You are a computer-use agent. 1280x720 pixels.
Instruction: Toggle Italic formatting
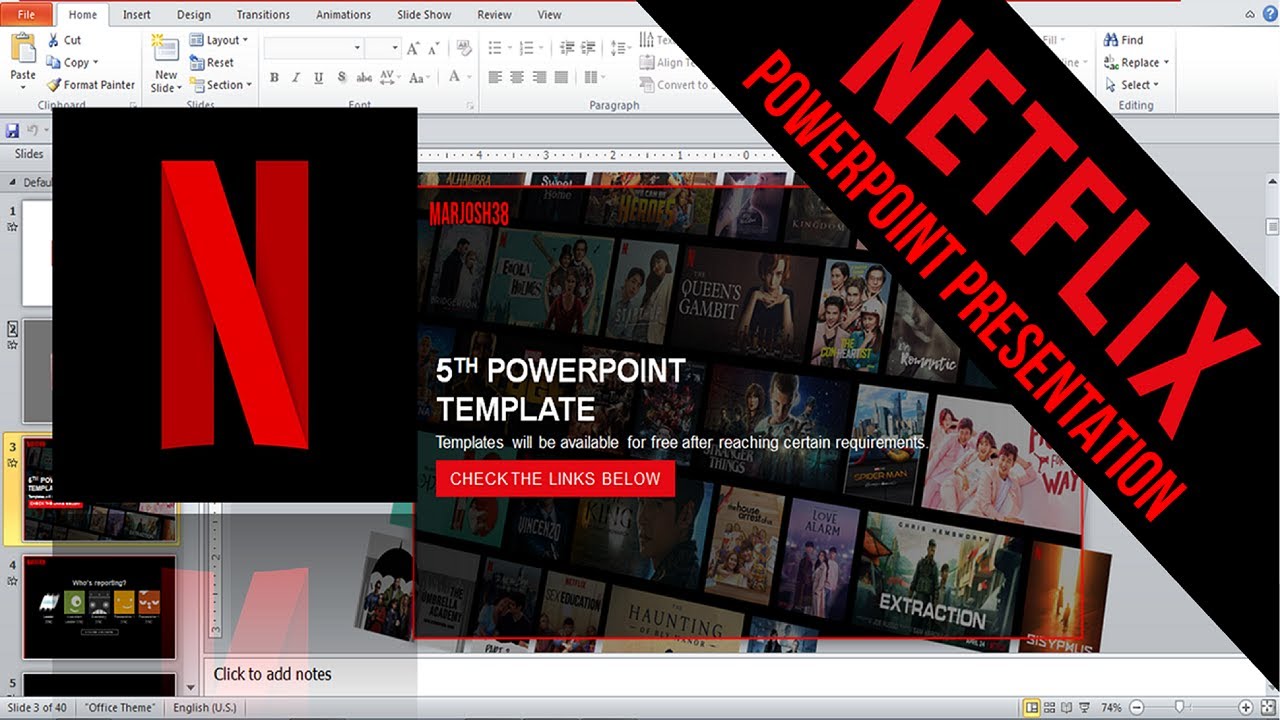click(x=296, y=77)
